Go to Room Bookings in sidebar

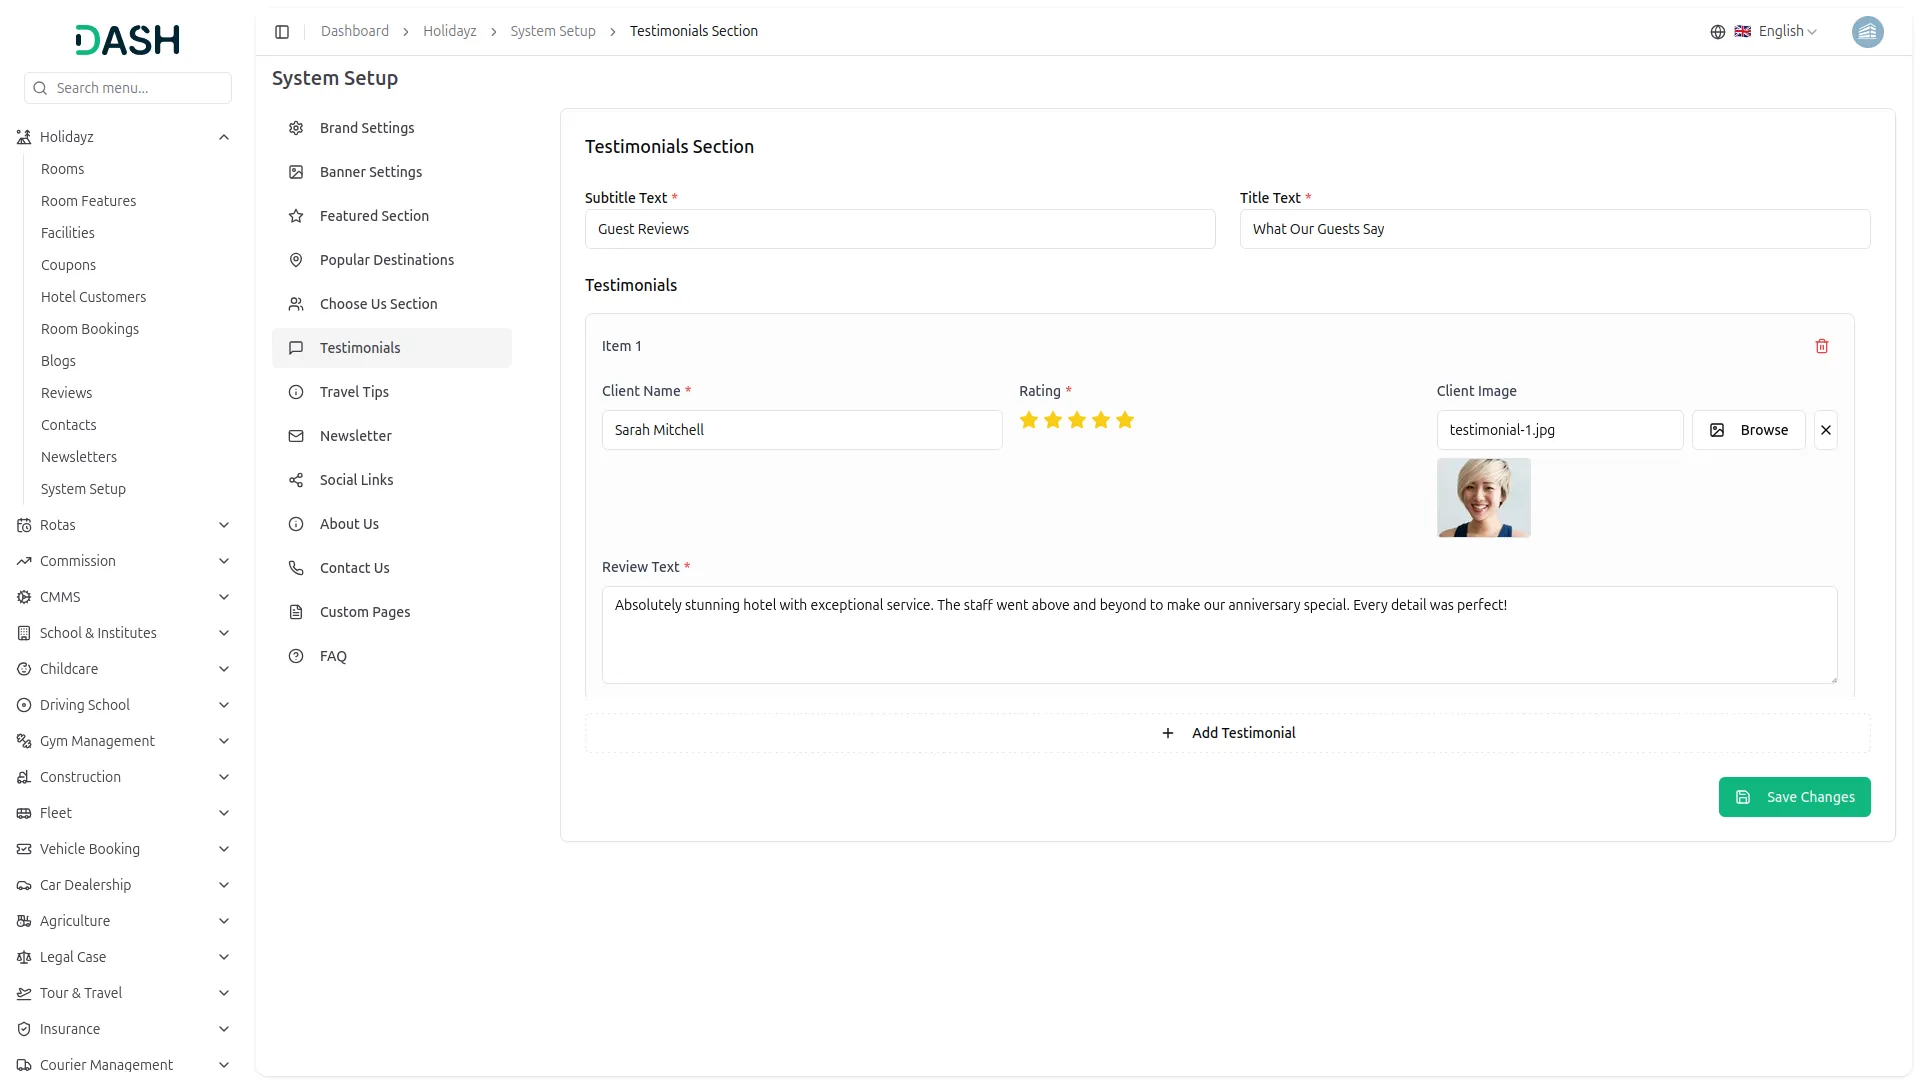point(90,329)
